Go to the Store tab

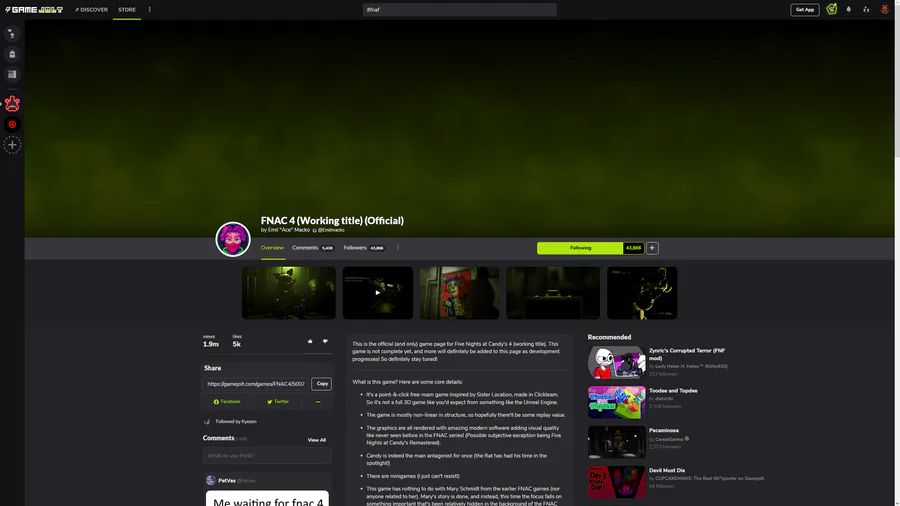coord(127,10)
